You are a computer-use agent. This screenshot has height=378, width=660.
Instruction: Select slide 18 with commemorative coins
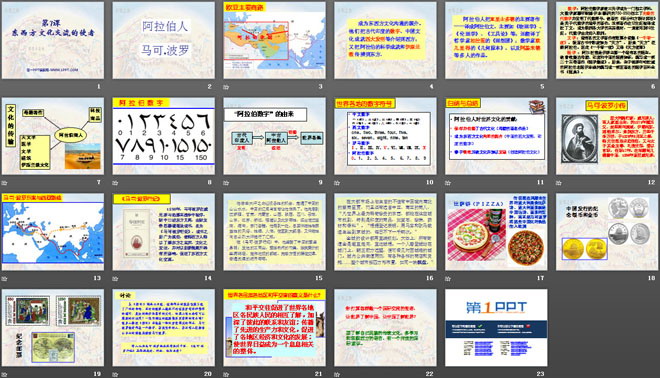(x=607, y=232)
